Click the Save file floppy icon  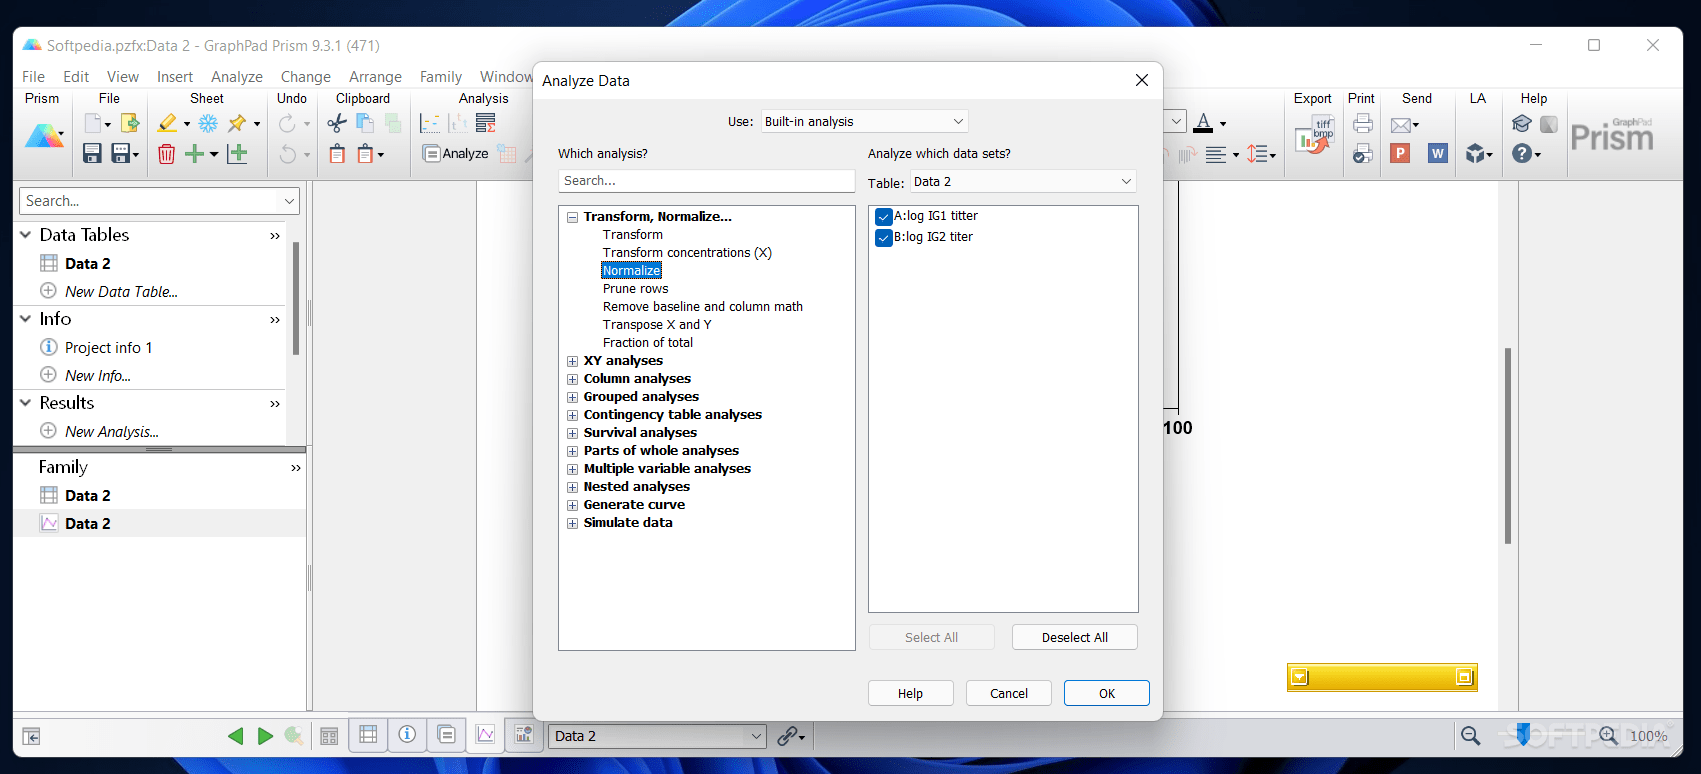(92, 153)
